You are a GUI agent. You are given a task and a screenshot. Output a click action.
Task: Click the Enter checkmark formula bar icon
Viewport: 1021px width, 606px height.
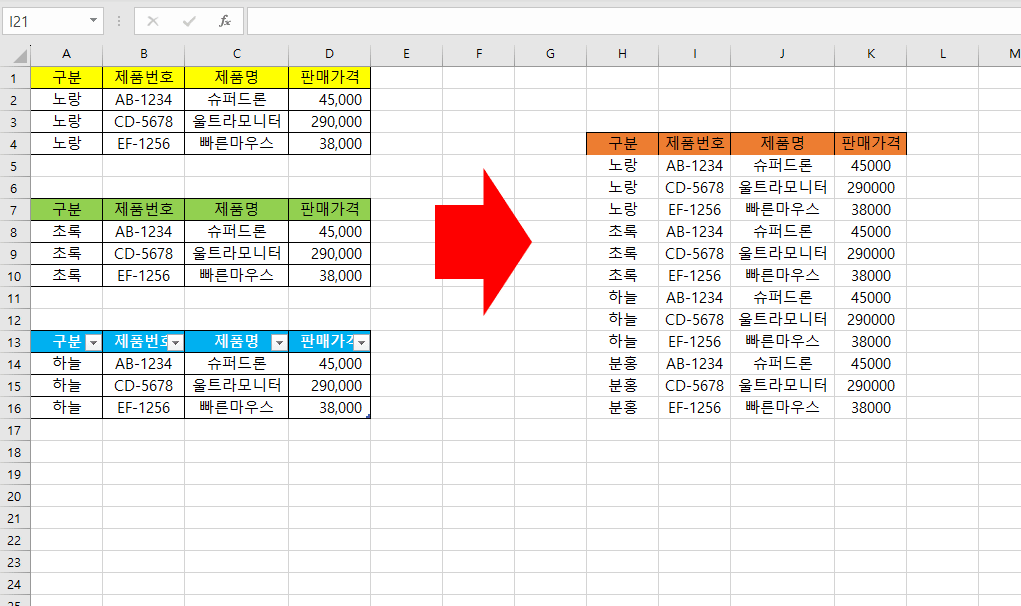[189, 21]
